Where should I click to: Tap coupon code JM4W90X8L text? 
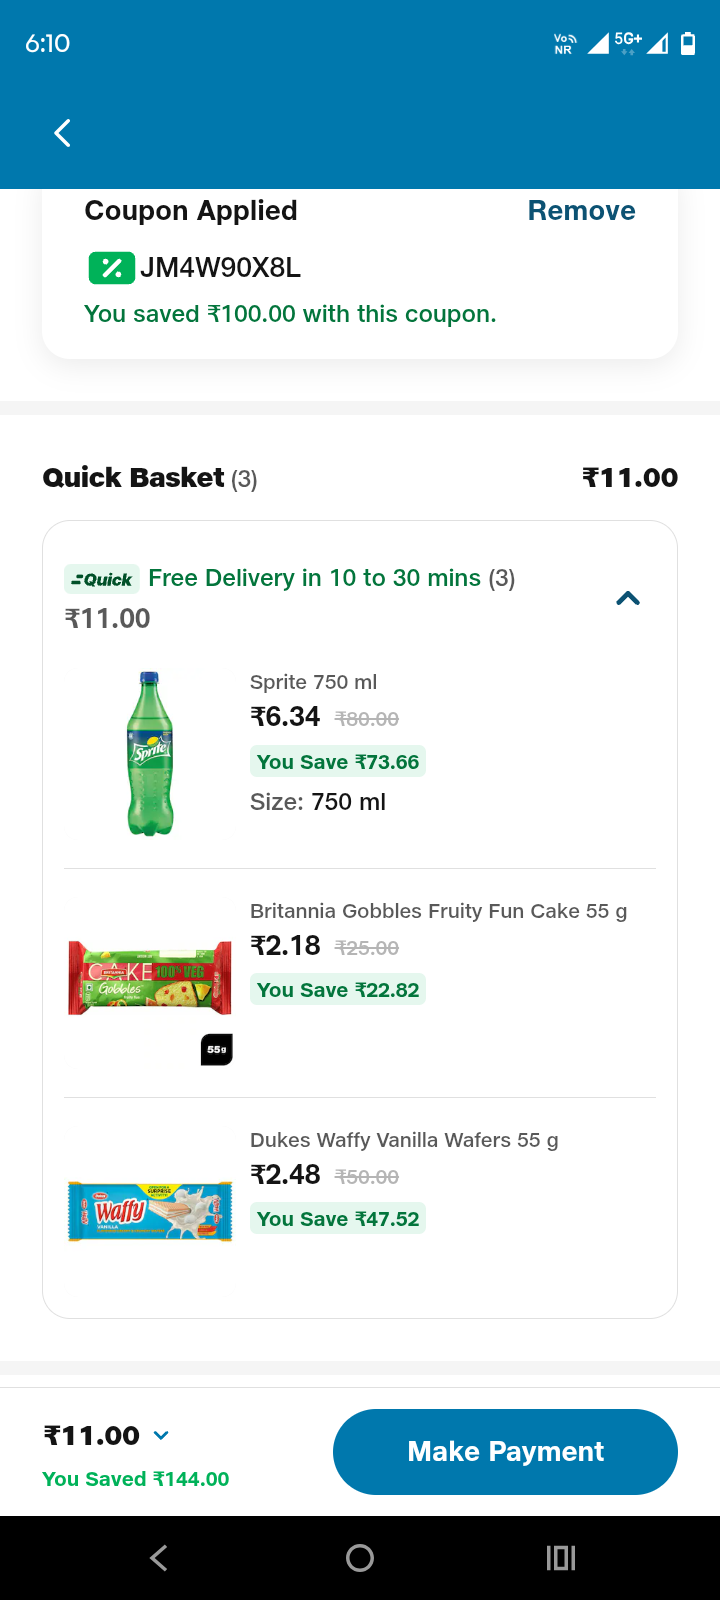(x=220, y=268)
